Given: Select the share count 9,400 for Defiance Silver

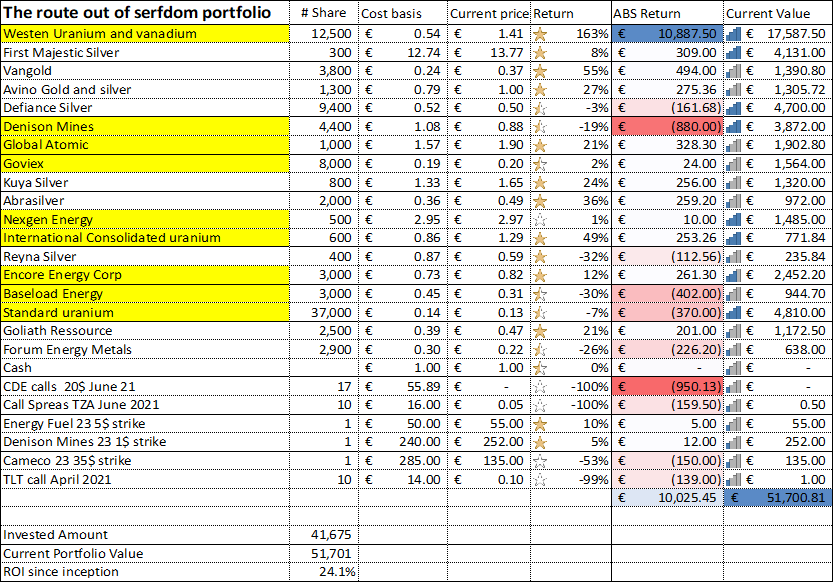Looking at the screenshot, I should click(335, 108).
